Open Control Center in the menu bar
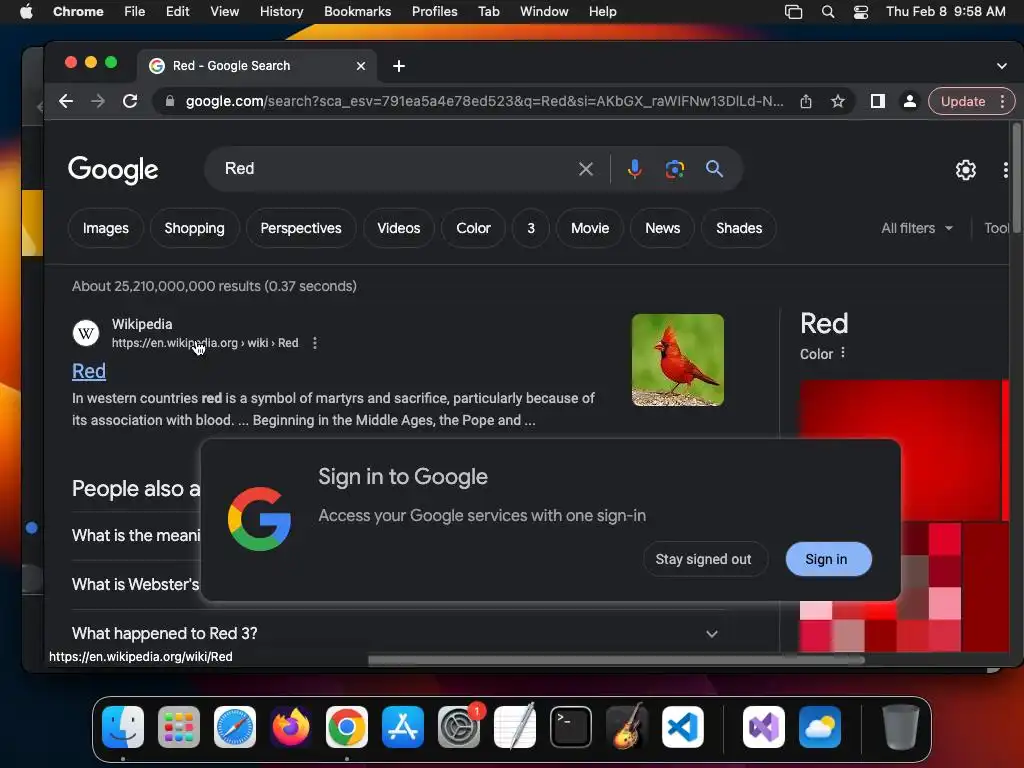The width and height of the screenshot is (1024, 768). tap(861, 12)
